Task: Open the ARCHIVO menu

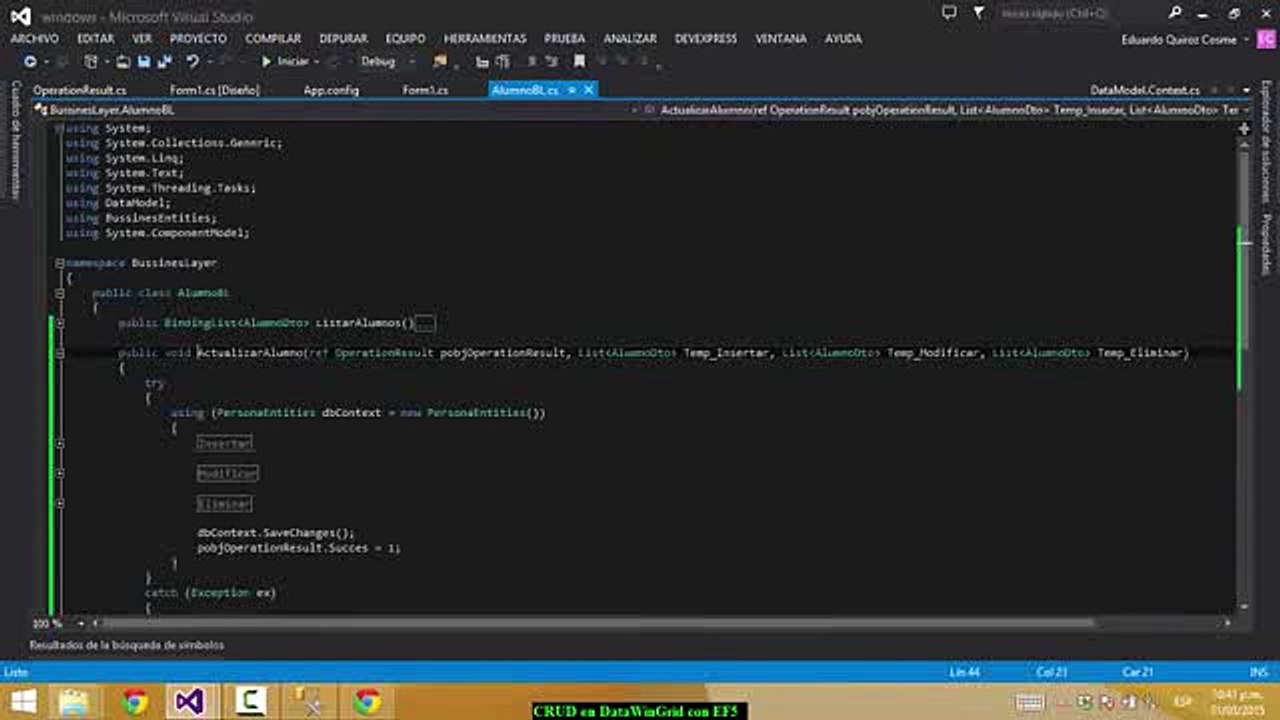Action: point(35,39)
